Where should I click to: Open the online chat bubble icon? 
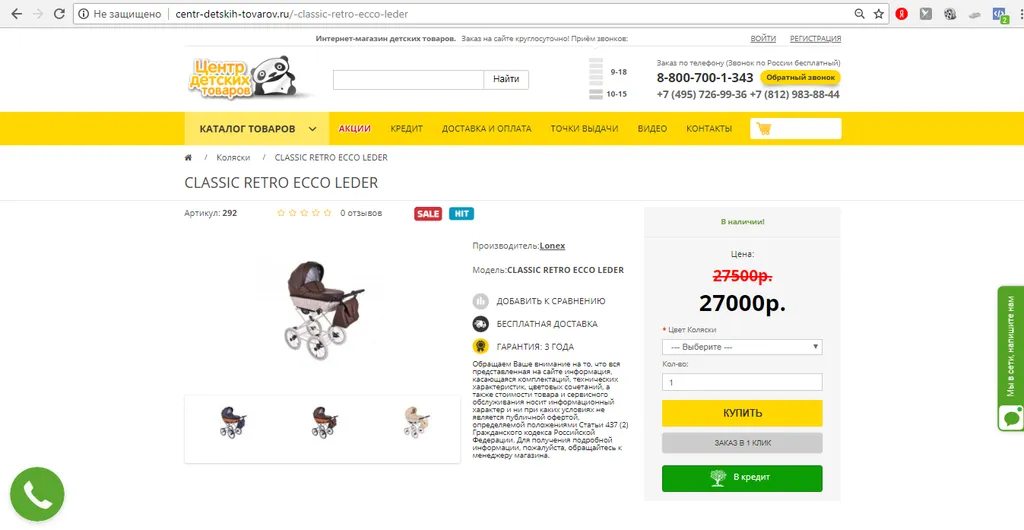1012,417
